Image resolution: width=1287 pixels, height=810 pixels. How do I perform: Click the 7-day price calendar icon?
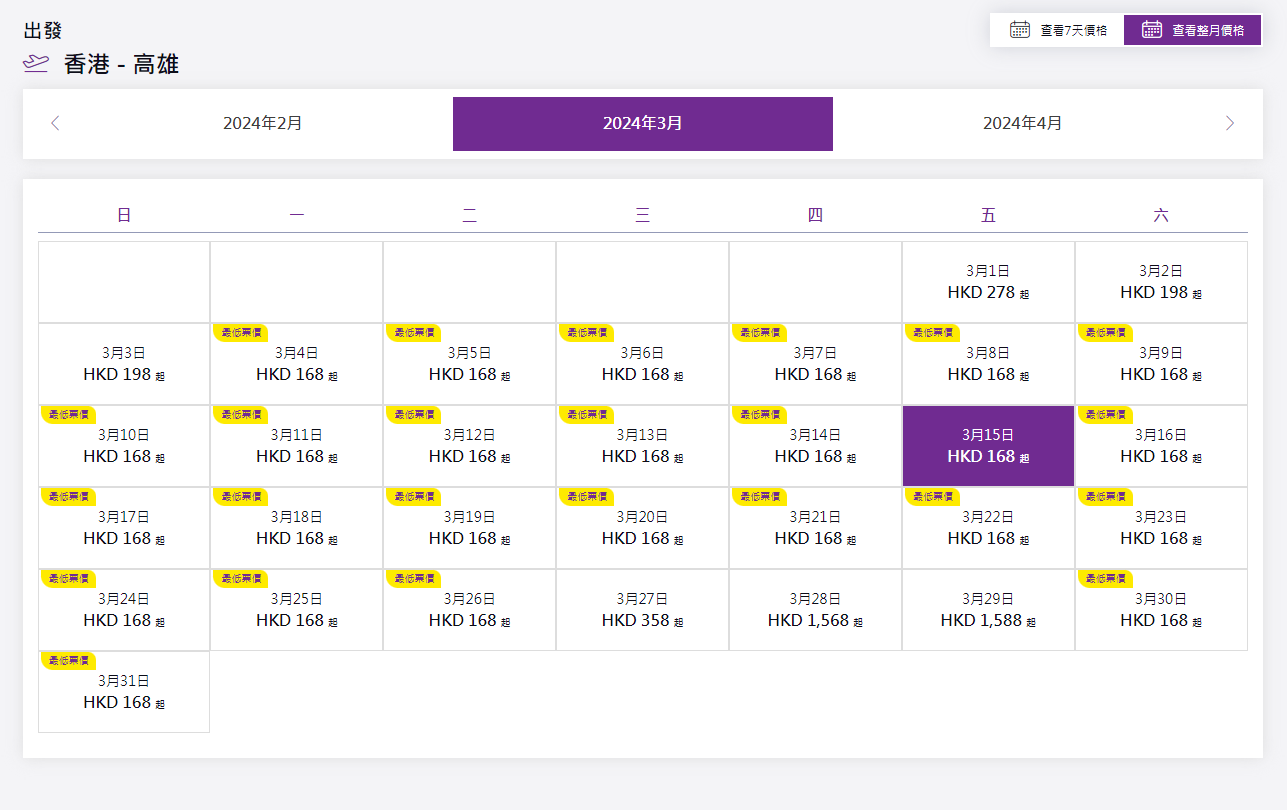pyautogui.click(x=1019, y=30)
